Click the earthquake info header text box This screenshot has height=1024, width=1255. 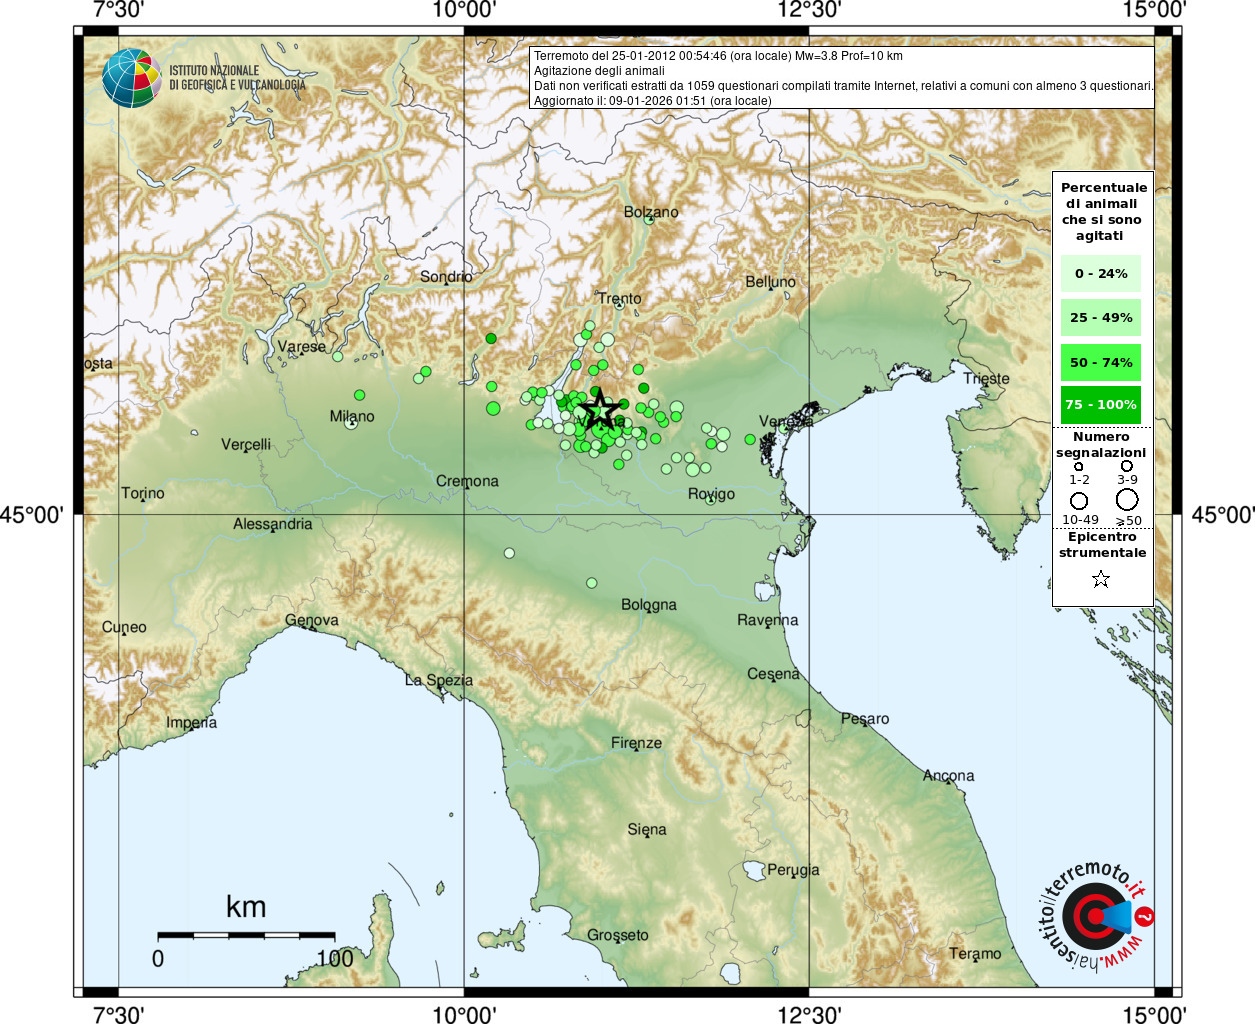coord(841,78)
